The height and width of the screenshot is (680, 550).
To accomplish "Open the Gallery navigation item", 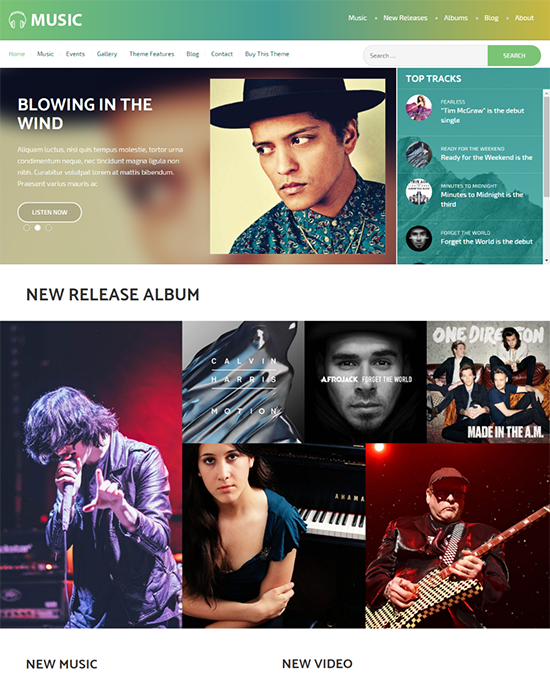I will click(107, 54).
